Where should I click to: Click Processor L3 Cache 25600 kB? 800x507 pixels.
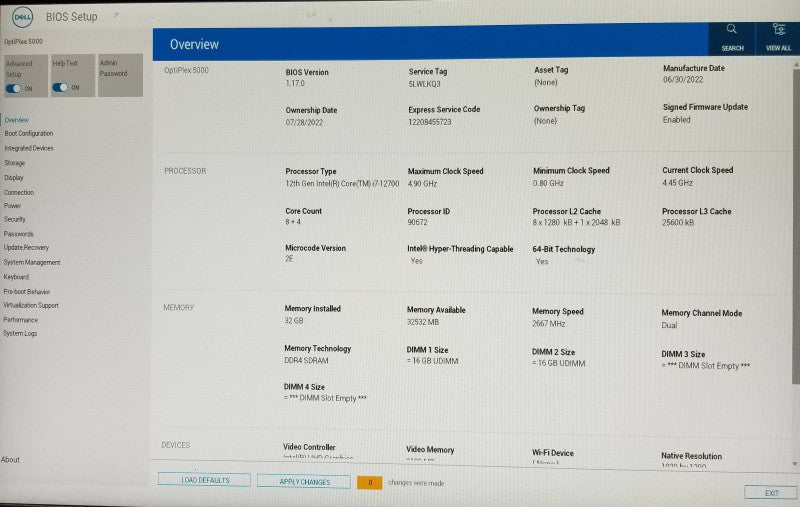pos(678,222)
